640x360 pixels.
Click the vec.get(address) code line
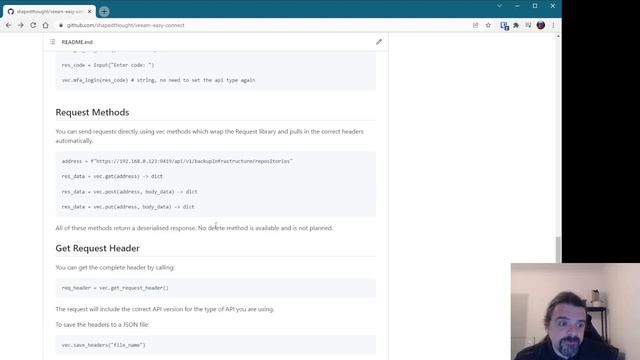(x=112, y=176)
